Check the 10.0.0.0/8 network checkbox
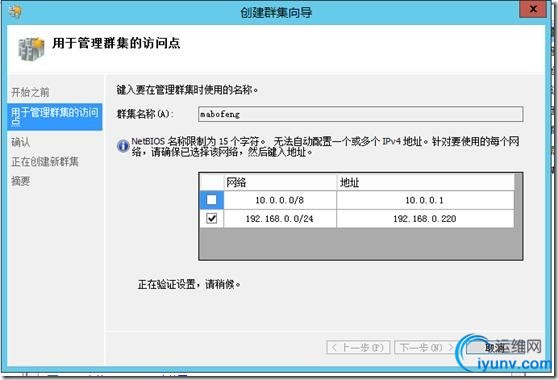The height and width of the screenshot is (380, 558). click(211, 200)
